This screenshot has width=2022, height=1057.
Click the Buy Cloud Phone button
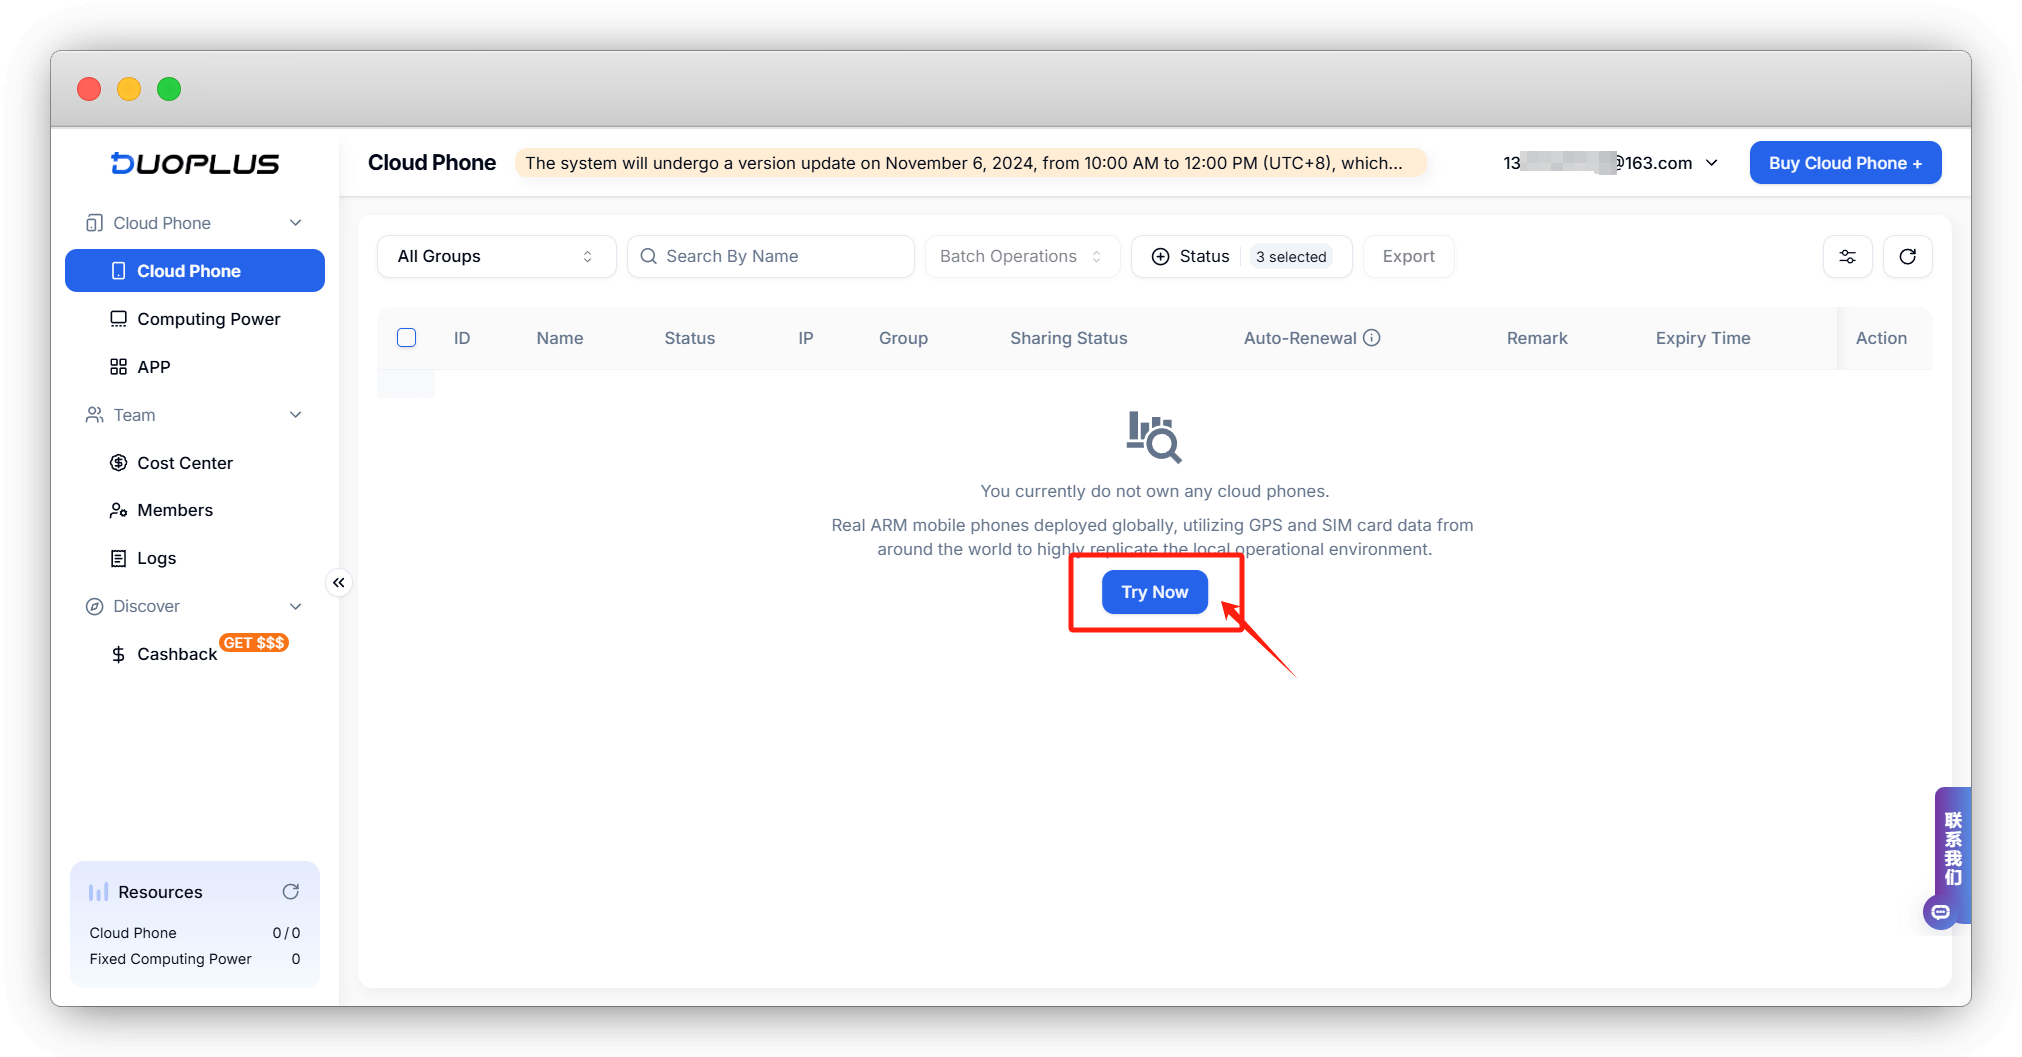[x=1844, y=163]
